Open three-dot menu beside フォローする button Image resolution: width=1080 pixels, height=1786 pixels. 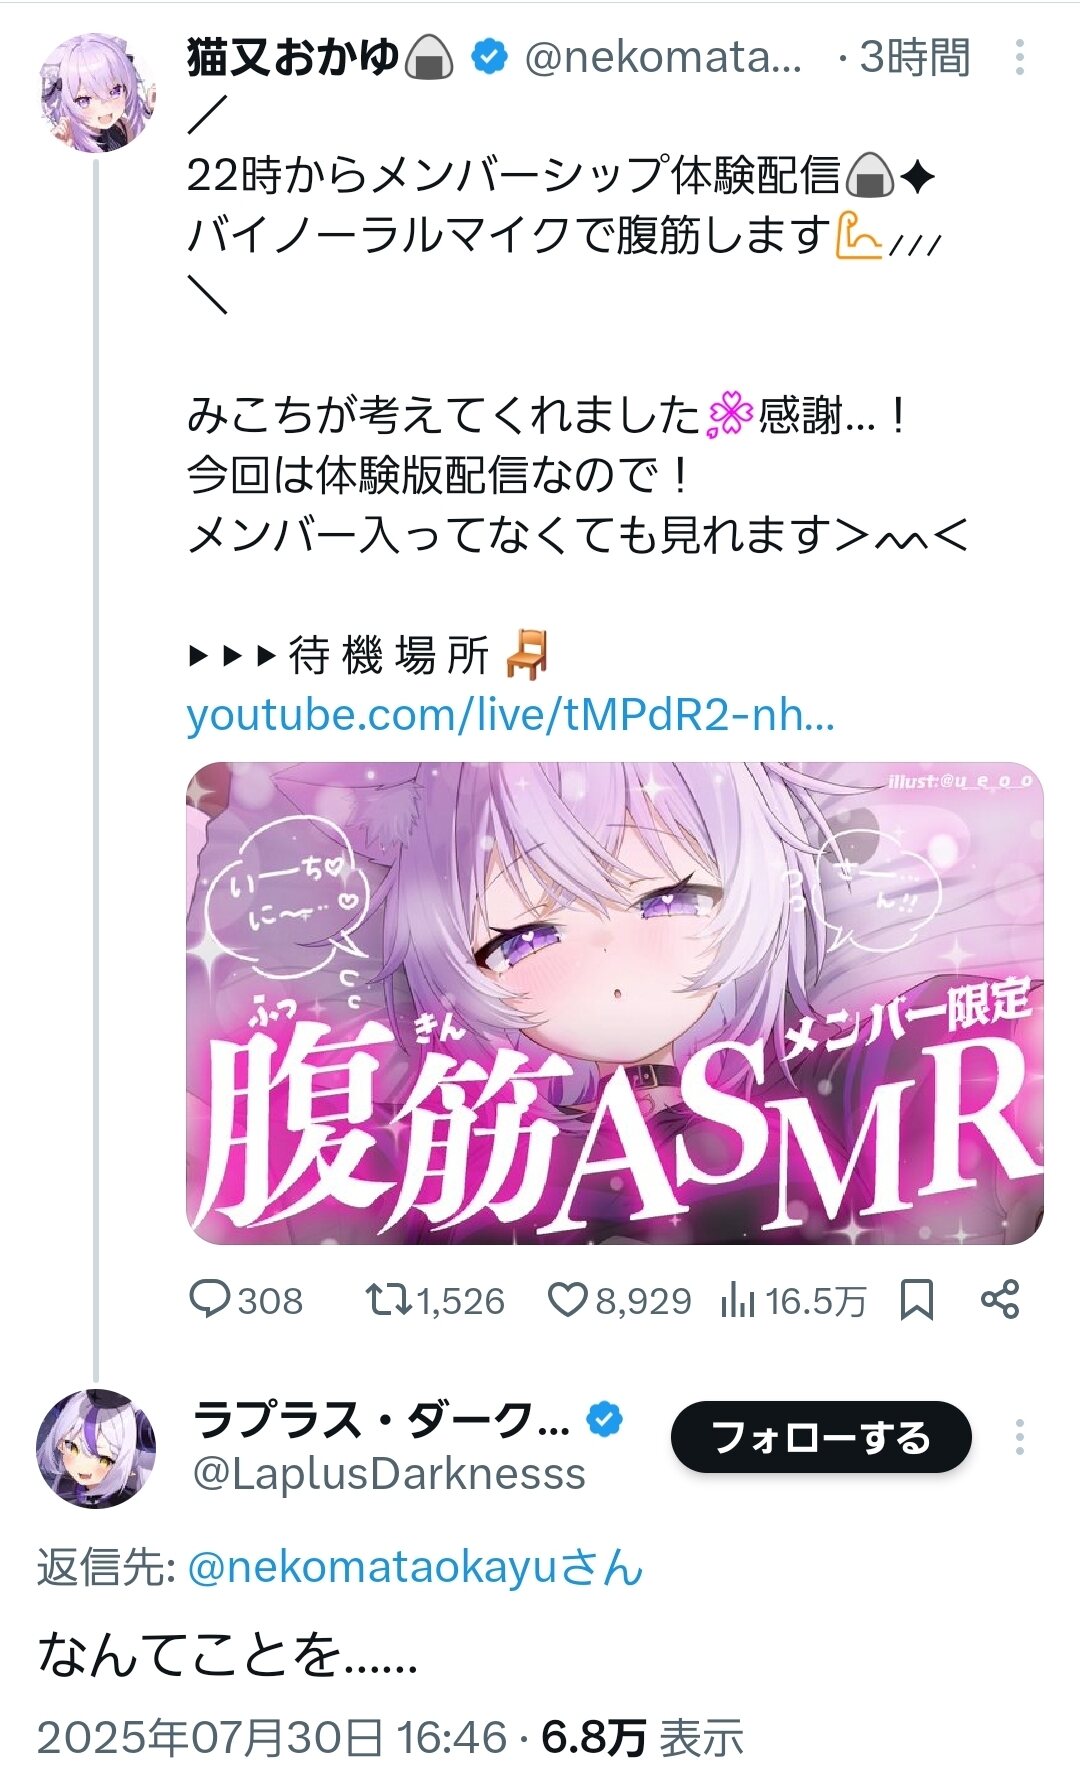pos(1019,1437)
